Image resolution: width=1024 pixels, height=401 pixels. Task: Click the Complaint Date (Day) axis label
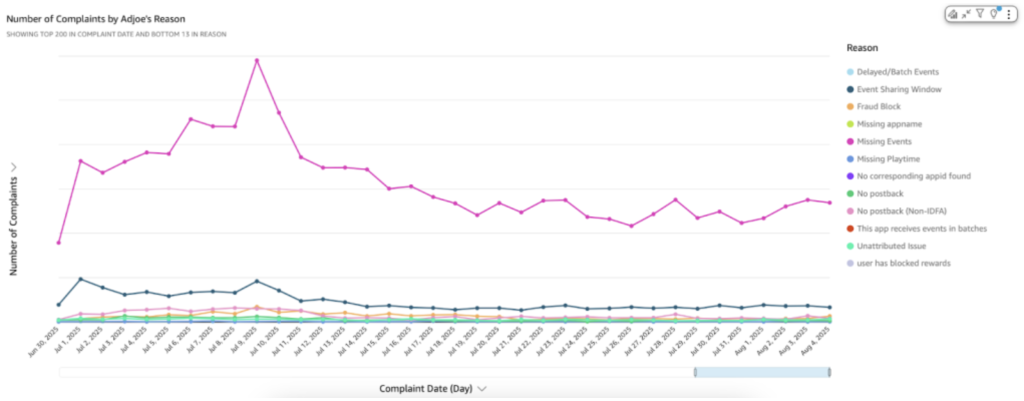tap(425, 387)
